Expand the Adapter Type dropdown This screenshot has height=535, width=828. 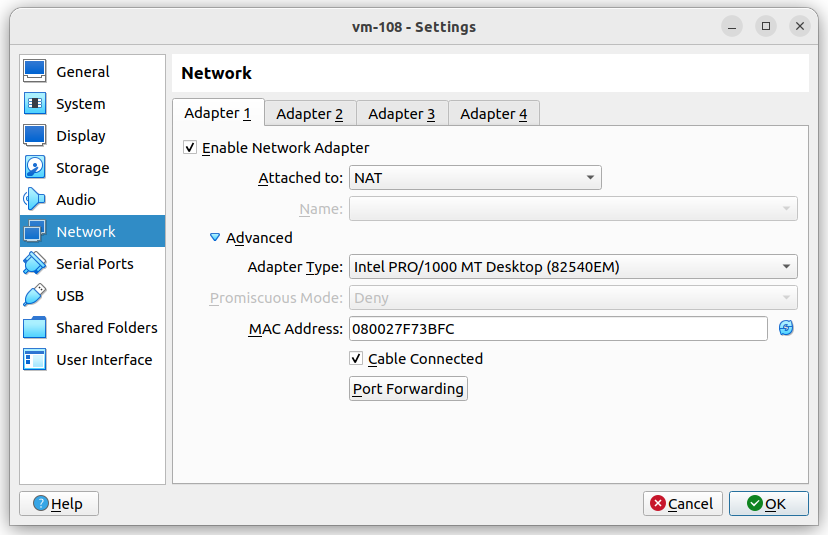coord(572,267)
